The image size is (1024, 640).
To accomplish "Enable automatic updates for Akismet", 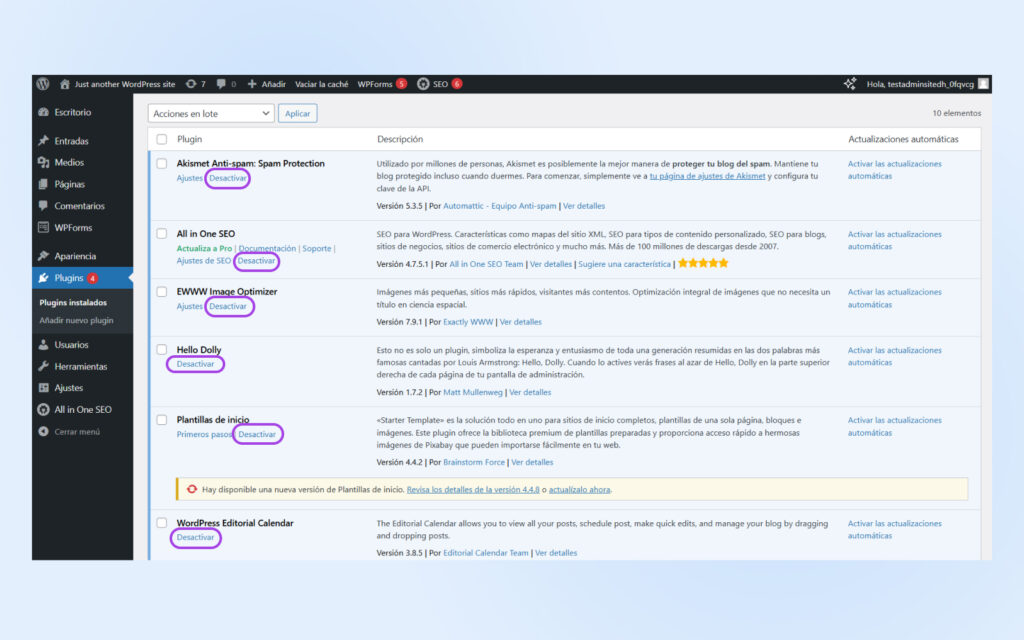I will tap(895, 170).
